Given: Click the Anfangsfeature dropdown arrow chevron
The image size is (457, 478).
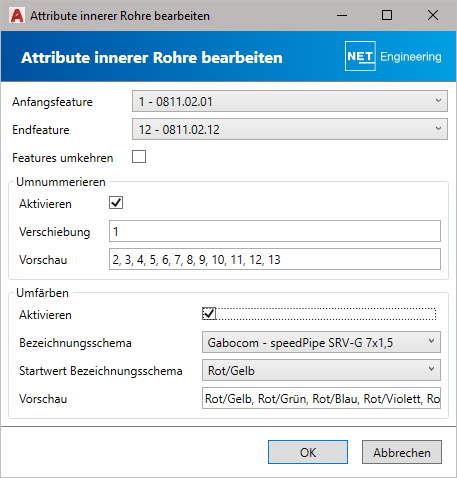Looking at the screenshot, I should [x=438, y=100].
